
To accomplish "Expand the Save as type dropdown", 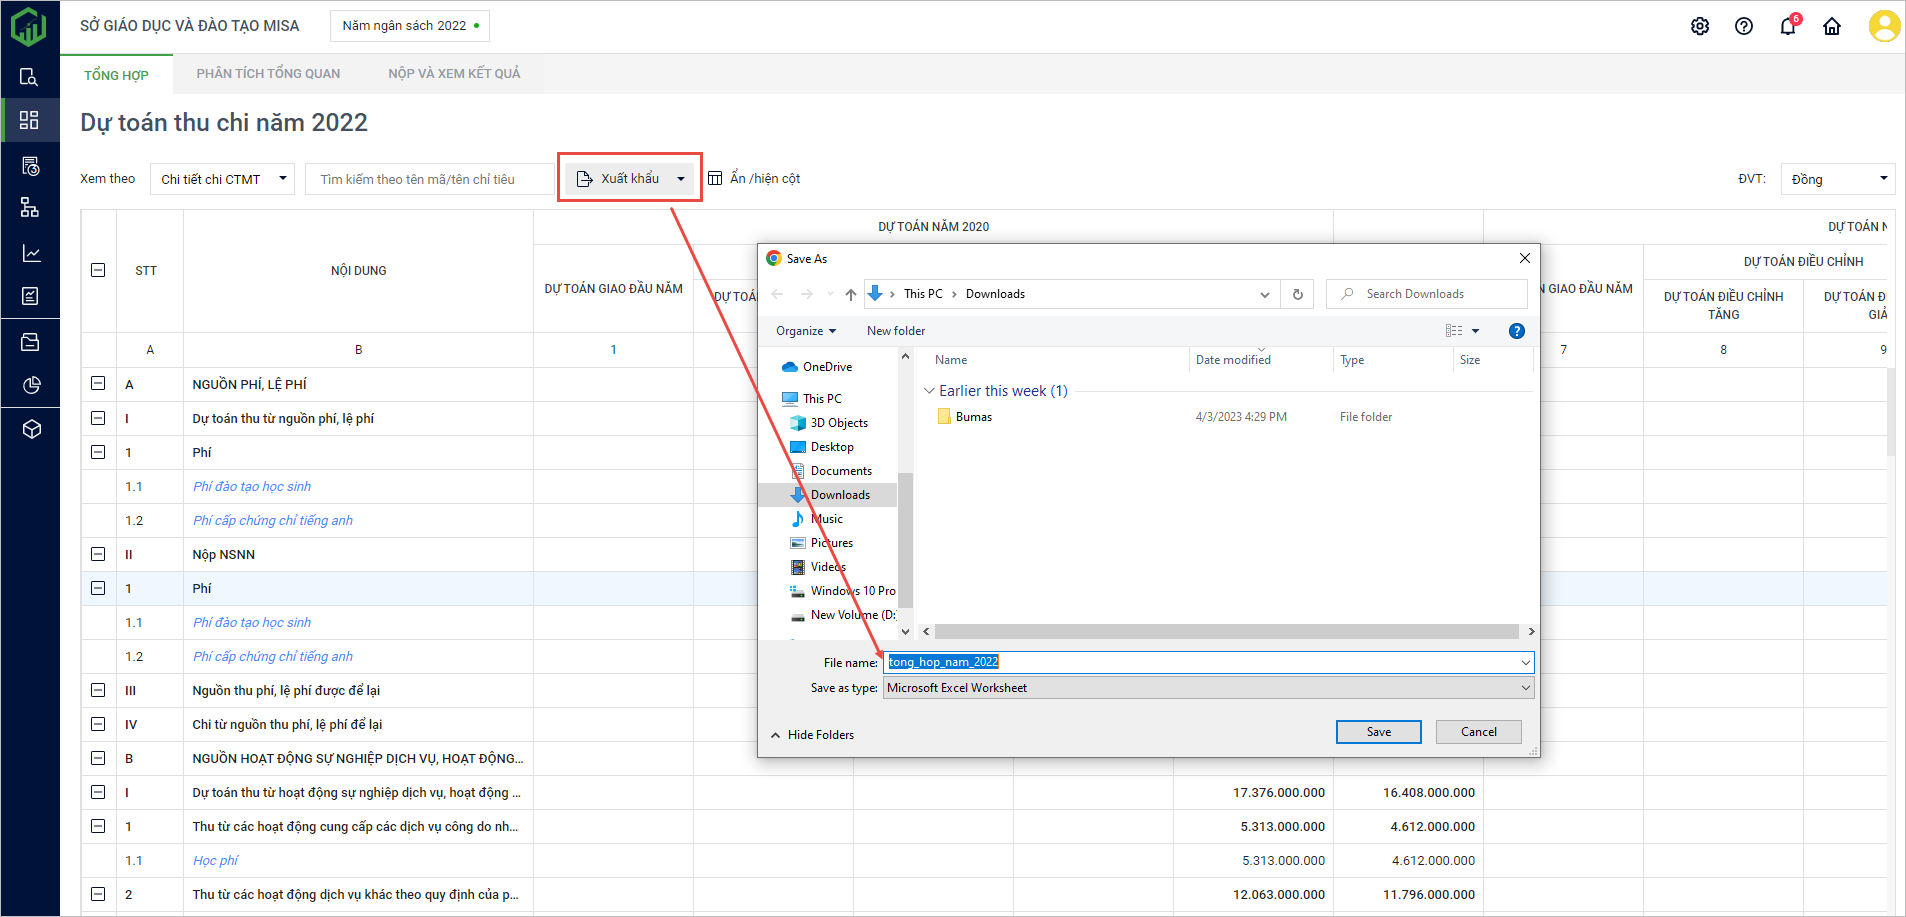I will (x=1208, y=688).
